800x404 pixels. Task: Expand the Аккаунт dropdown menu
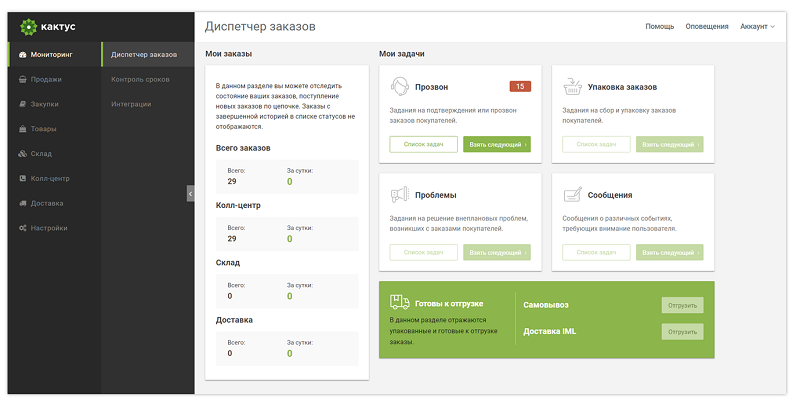click(x=757, y=27)
